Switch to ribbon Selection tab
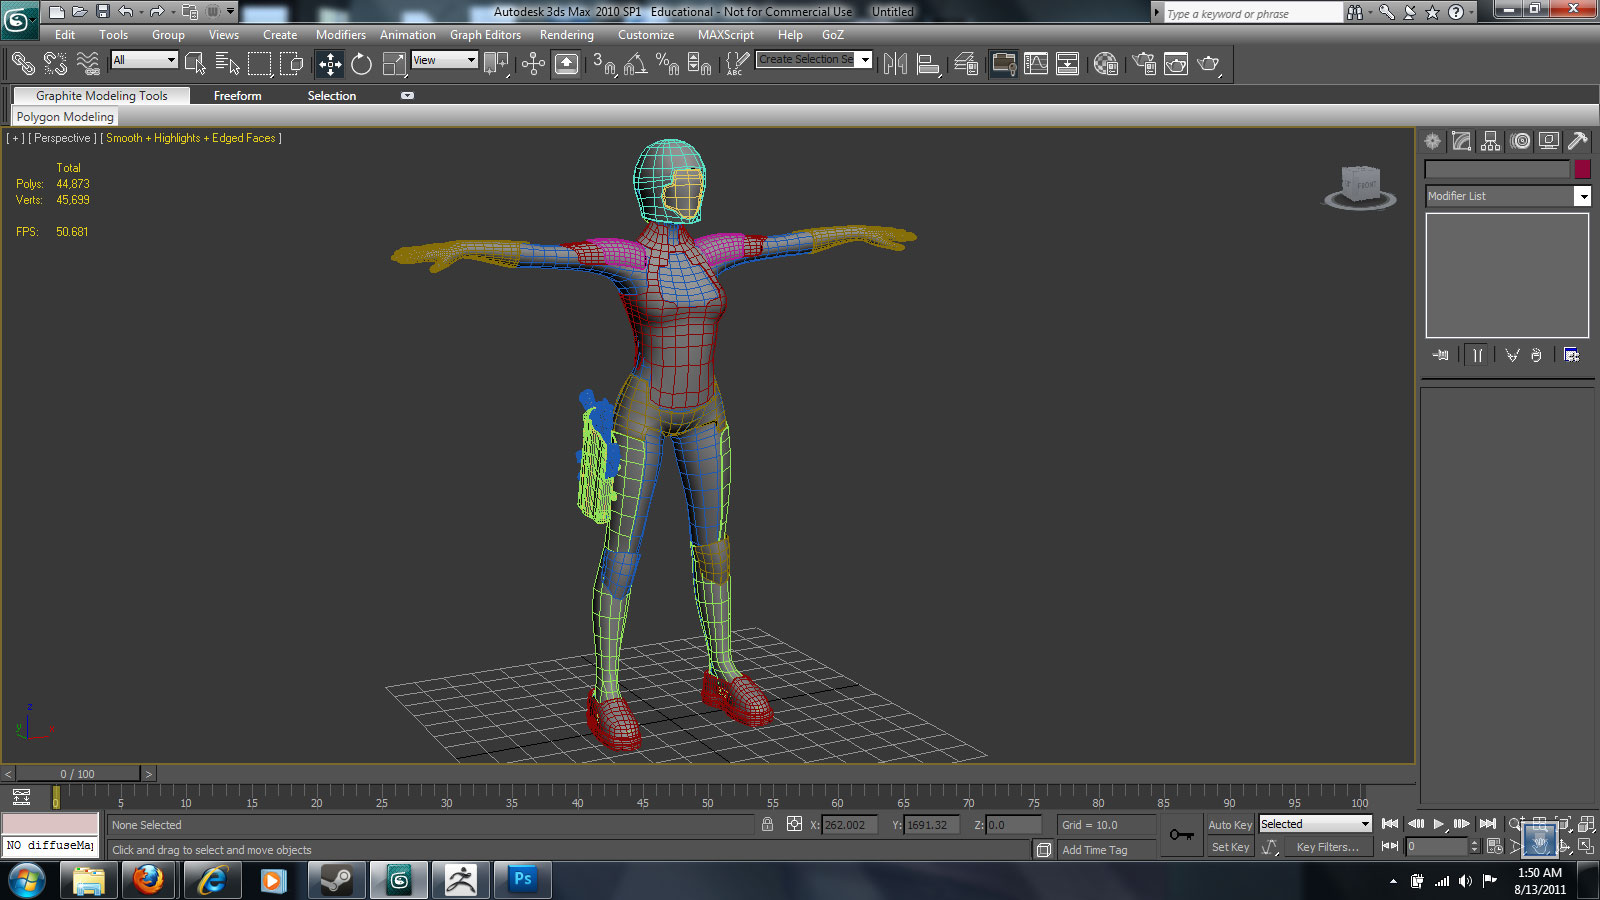Screen dimensions: 1600x900 tap(332, 96)
